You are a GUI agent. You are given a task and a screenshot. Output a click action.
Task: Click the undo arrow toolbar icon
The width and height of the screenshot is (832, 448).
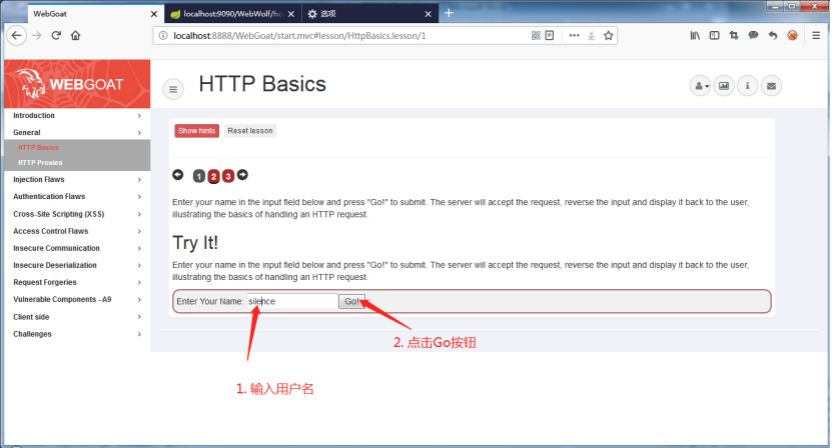coord(773,36)
